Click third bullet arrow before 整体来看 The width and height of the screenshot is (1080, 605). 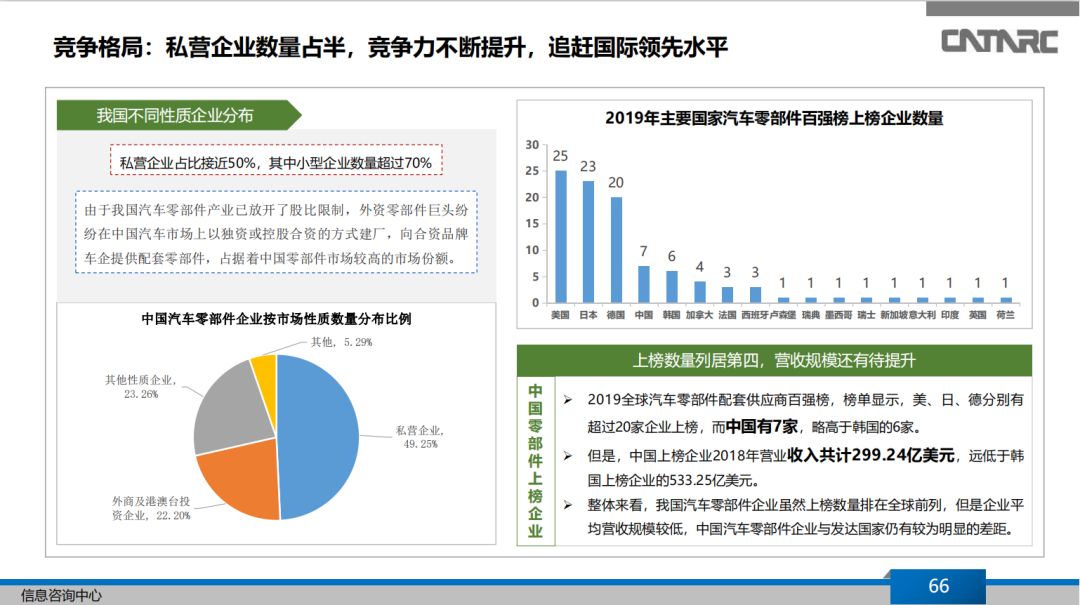[568, 505]
